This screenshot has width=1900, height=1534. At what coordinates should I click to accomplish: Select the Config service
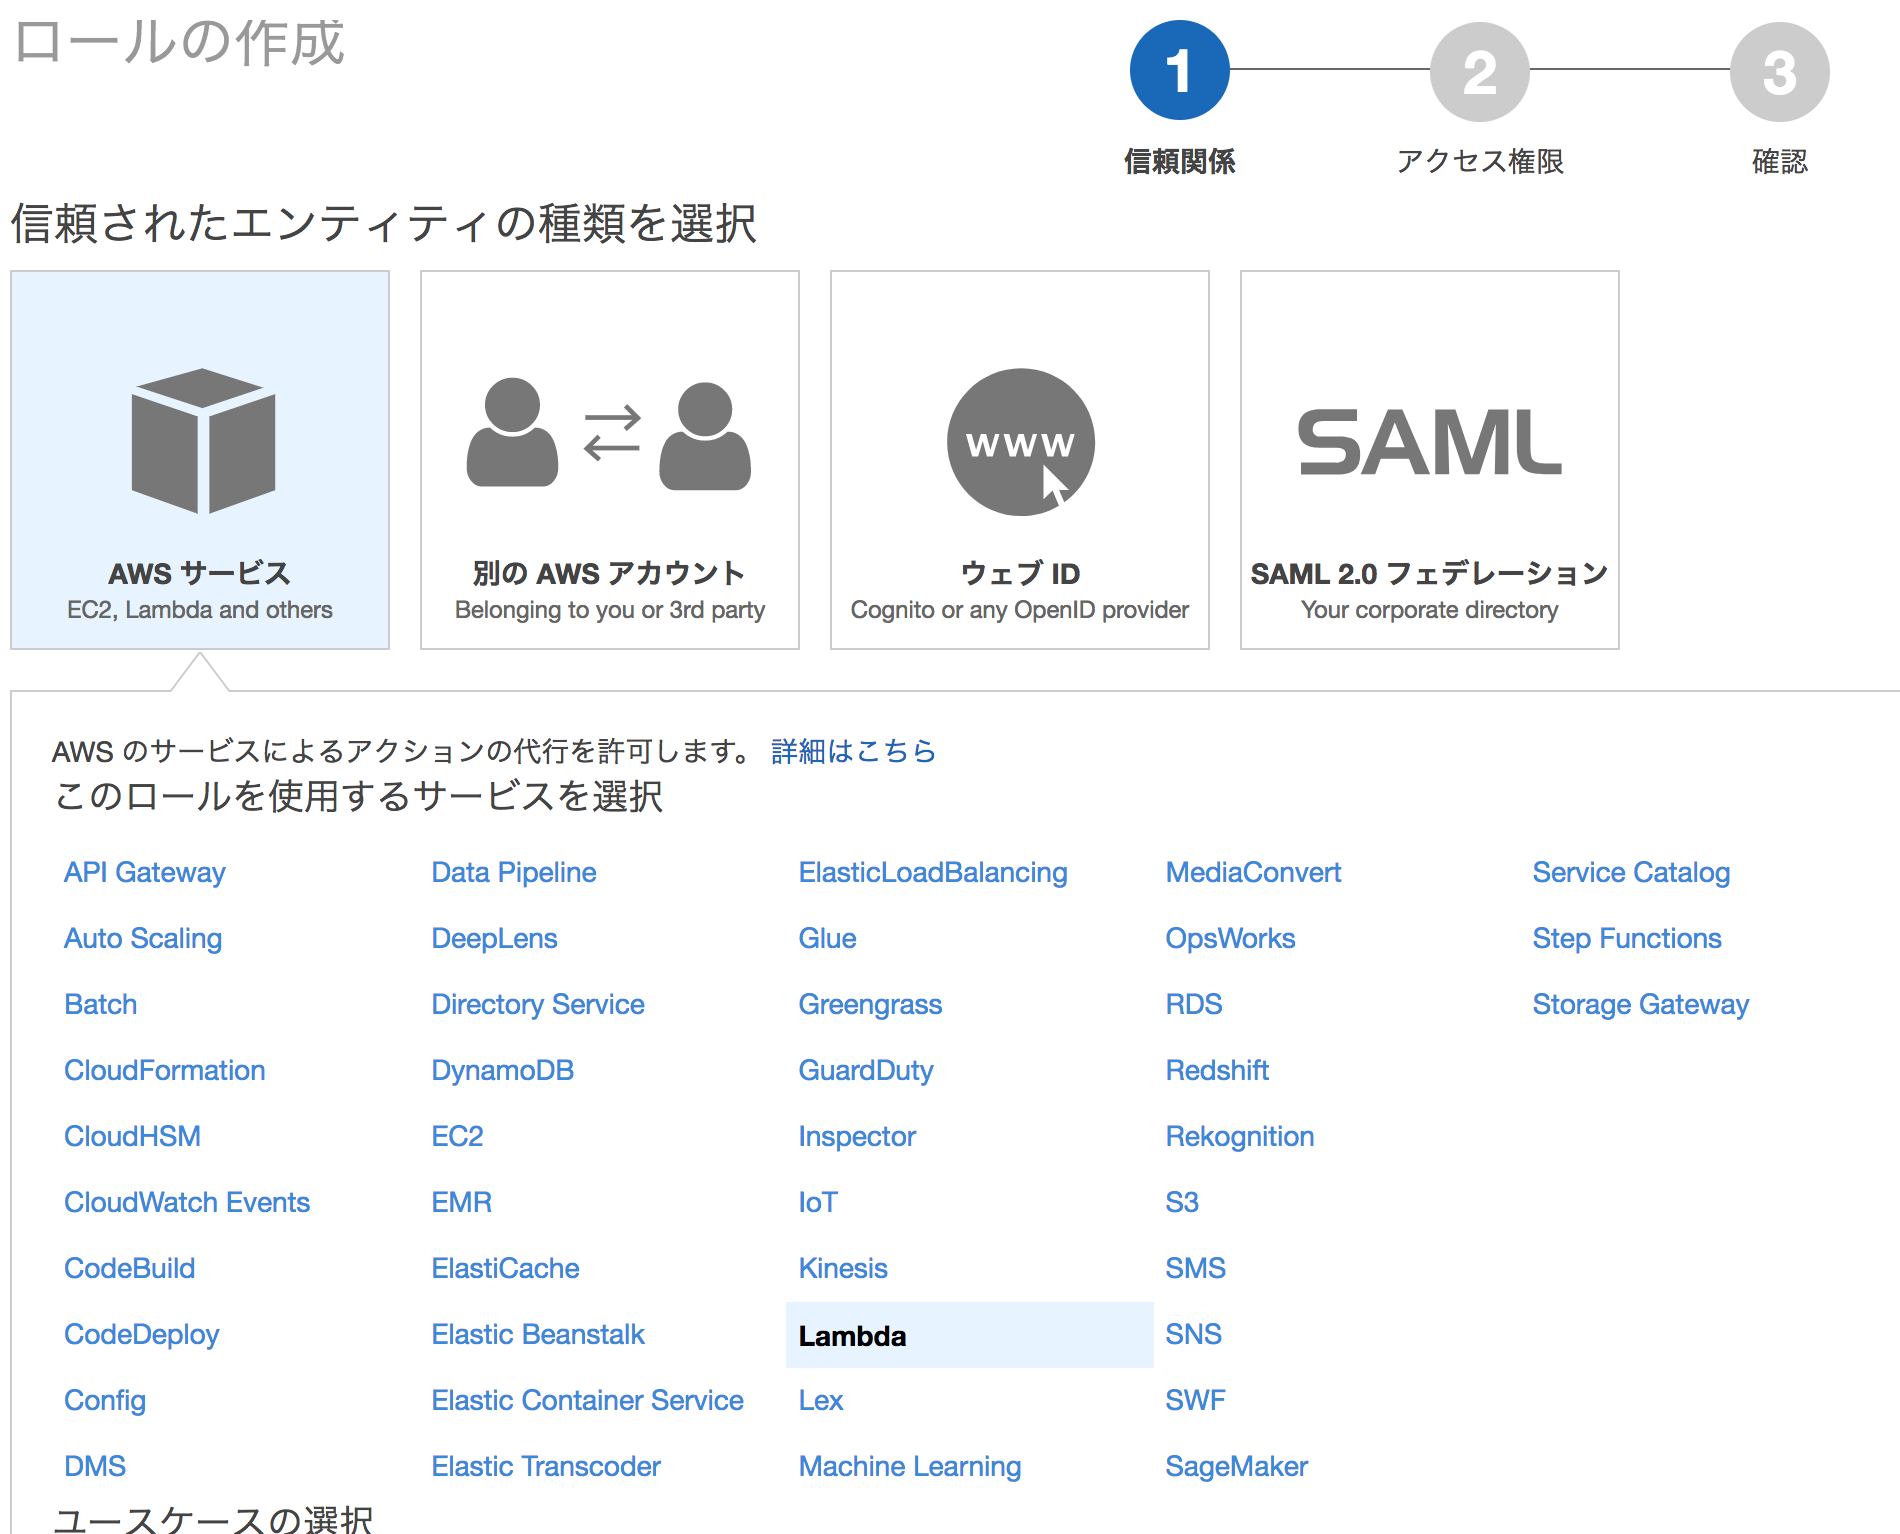105,1400
